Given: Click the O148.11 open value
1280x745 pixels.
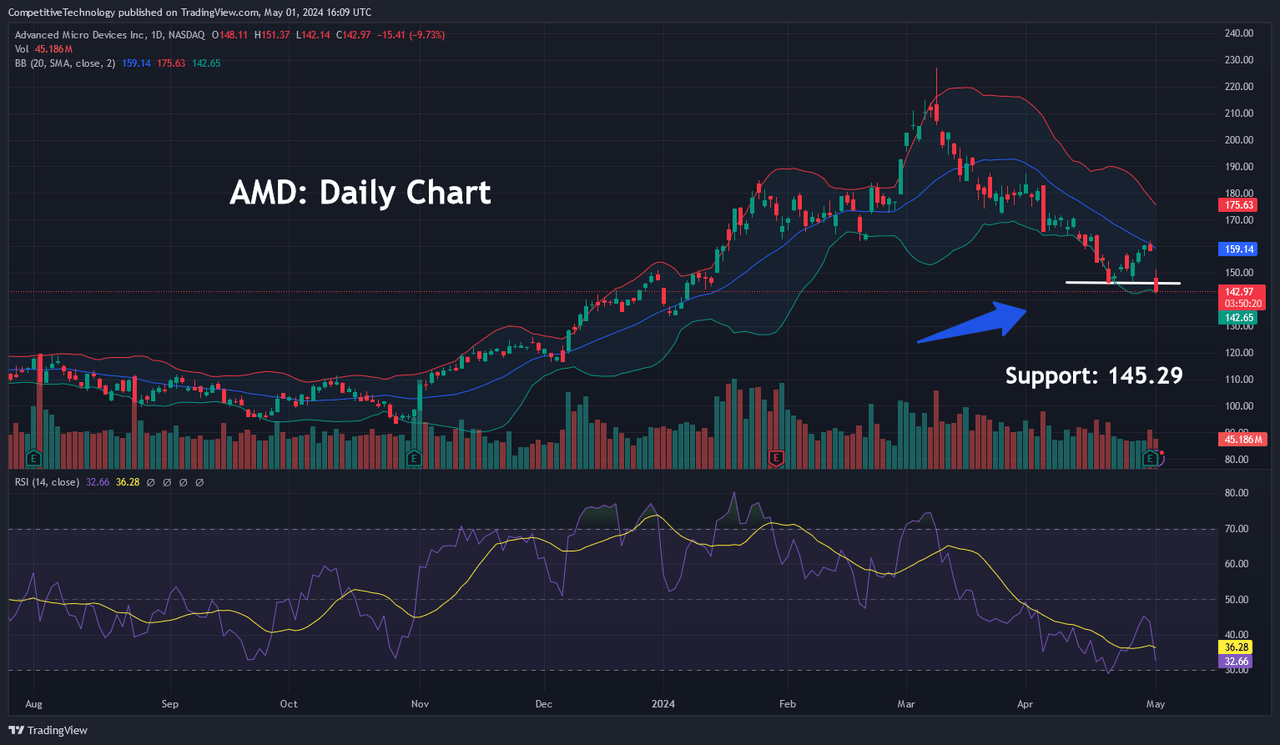Looking at the screenshot, I should pos(230,35).
